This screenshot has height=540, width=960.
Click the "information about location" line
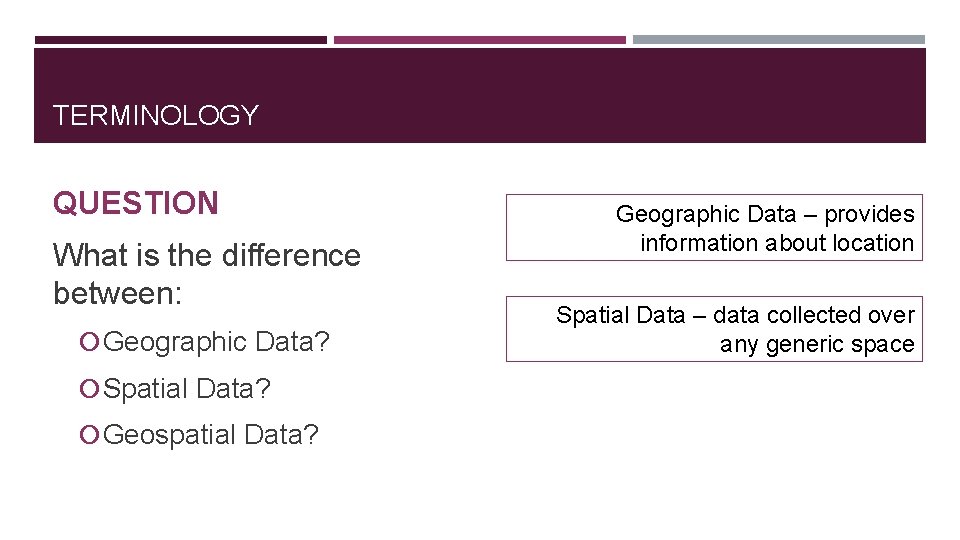pos(777,243)
